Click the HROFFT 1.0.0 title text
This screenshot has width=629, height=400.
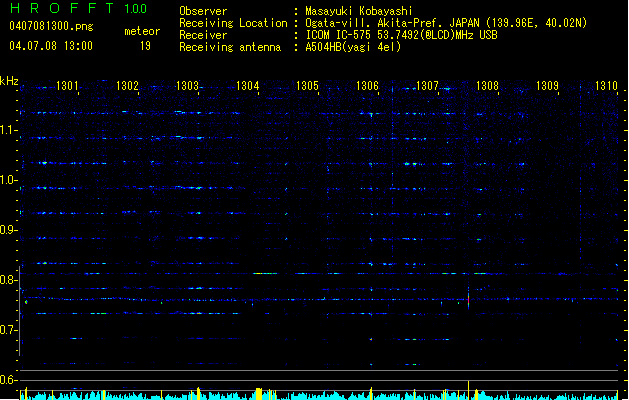coord(78,8)
